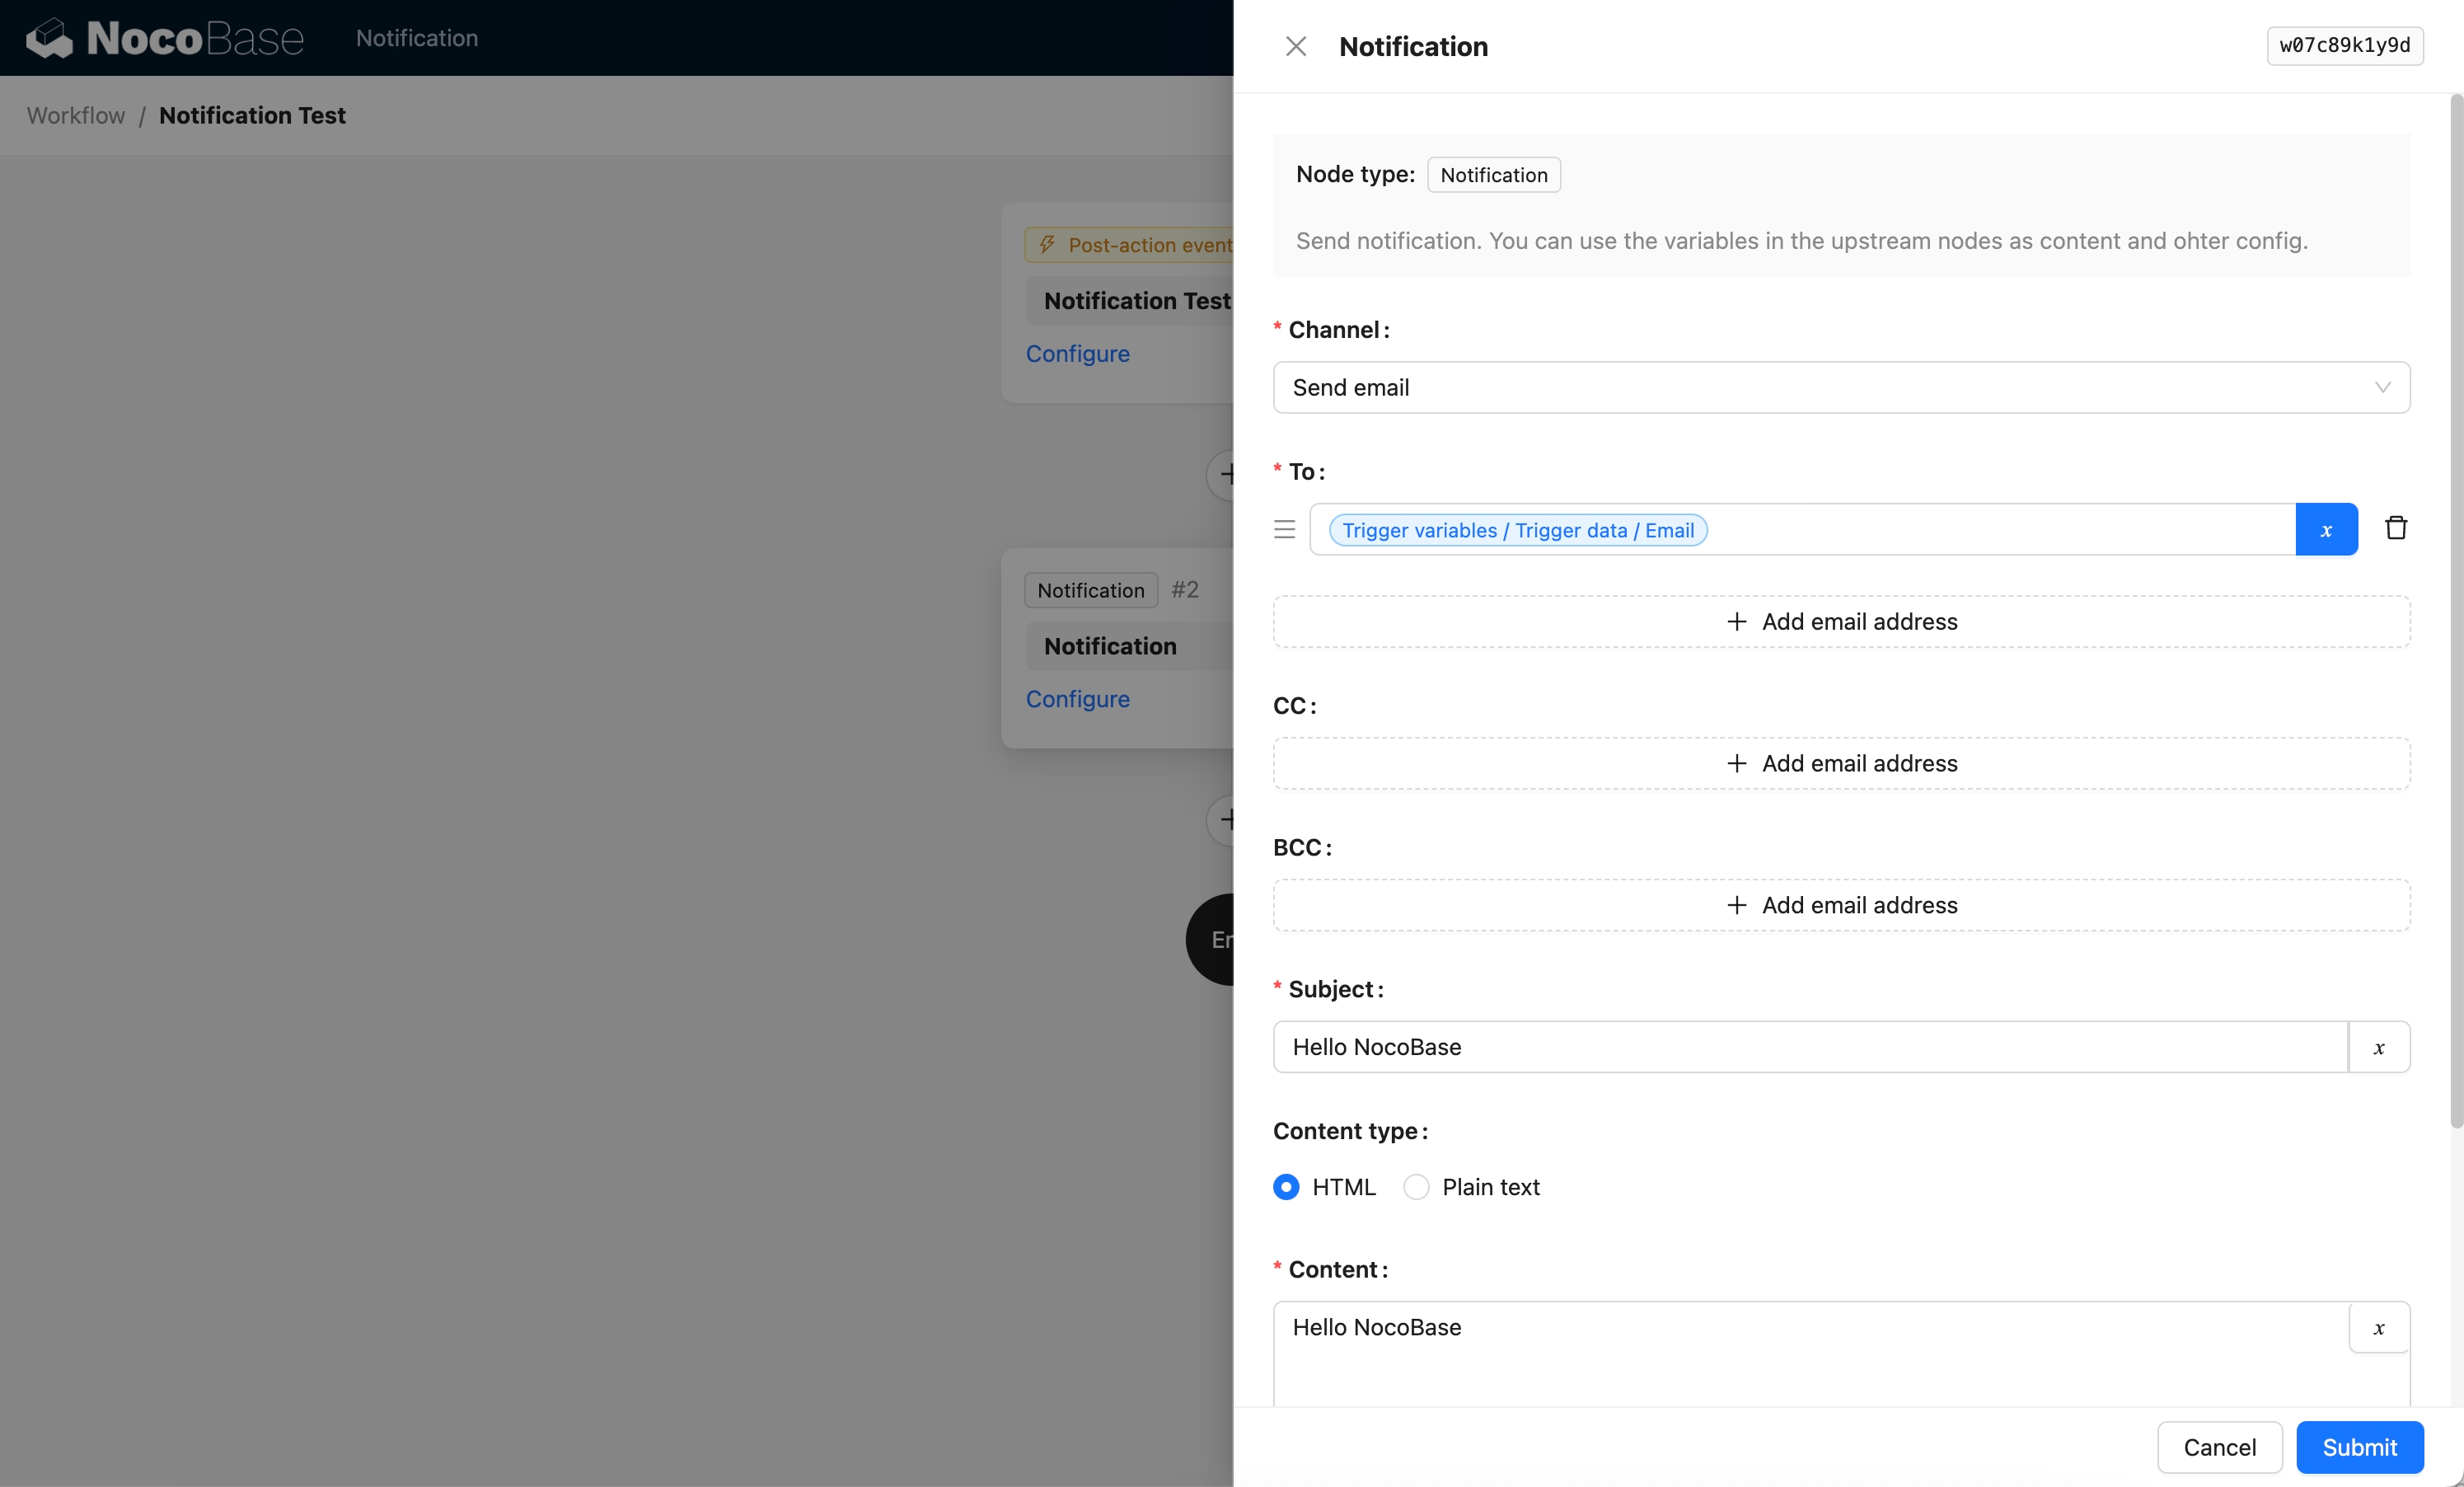Open variable picker for Content field
2464x1487 pixels.
(2378, 1327)
